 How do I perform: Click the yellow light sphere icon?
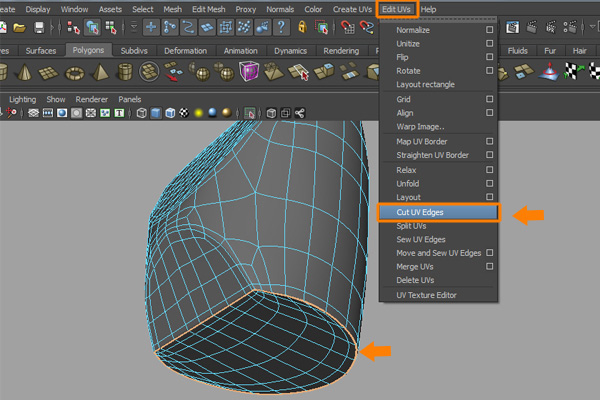coord(199,113)
